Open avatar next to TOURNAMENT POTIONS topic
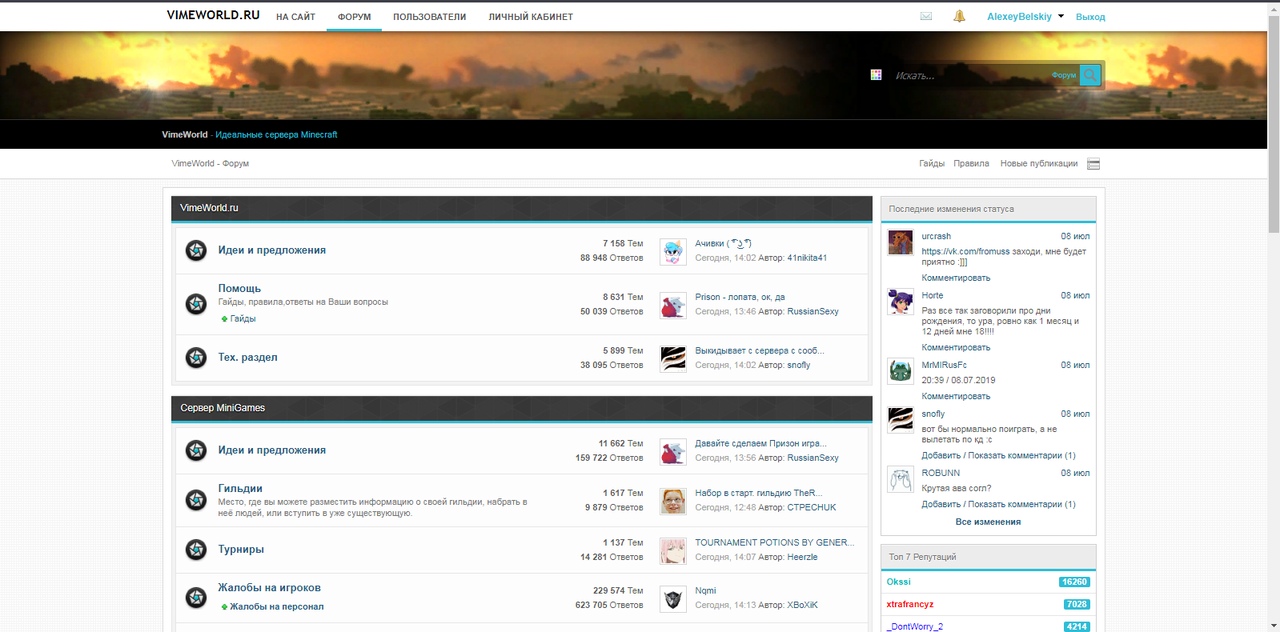 673,550
